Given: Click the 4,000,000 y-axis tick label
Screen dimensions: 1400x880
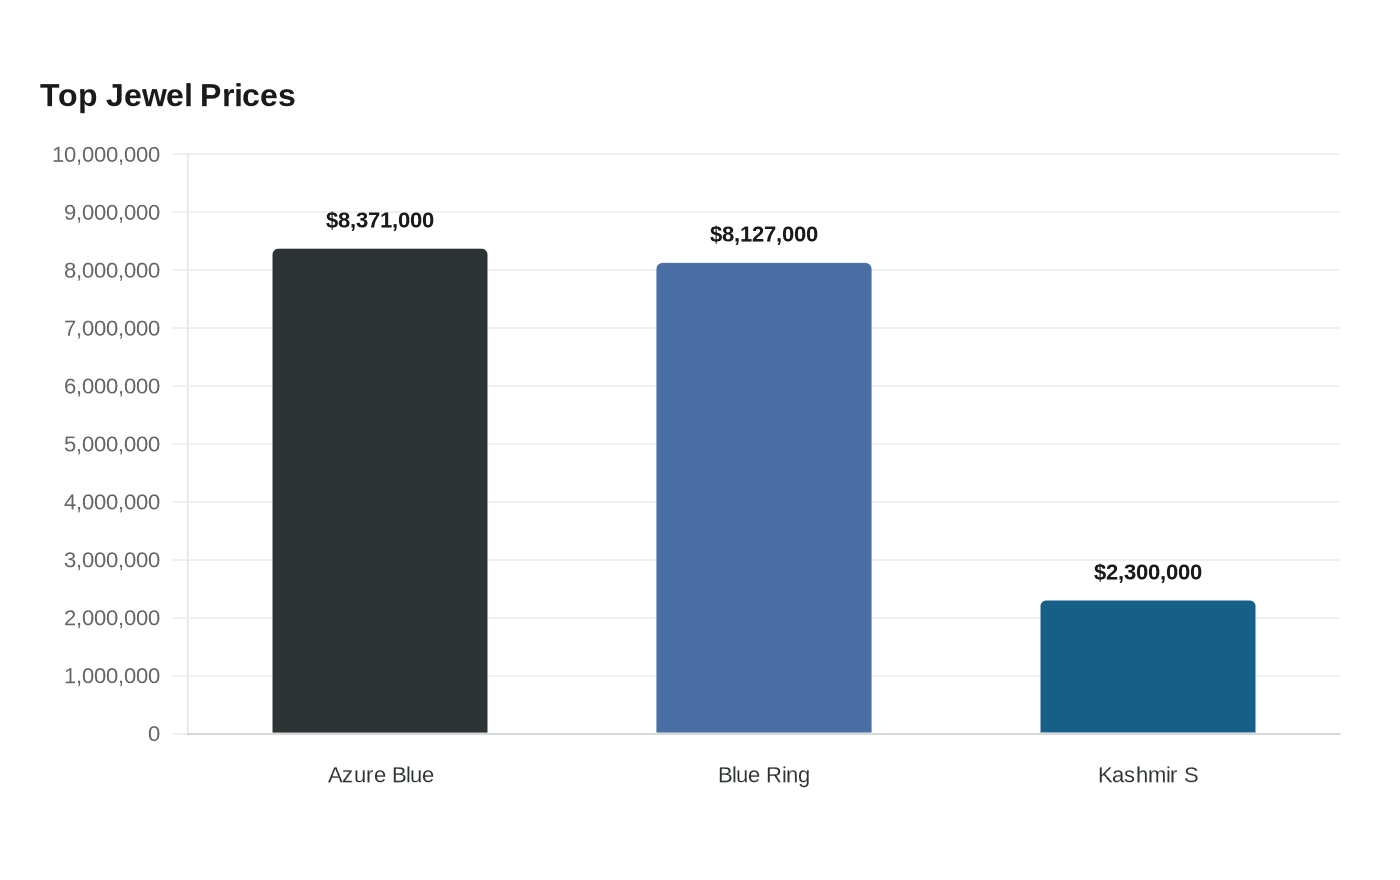Looking at the screenshot, I should [x=112, y=502].
